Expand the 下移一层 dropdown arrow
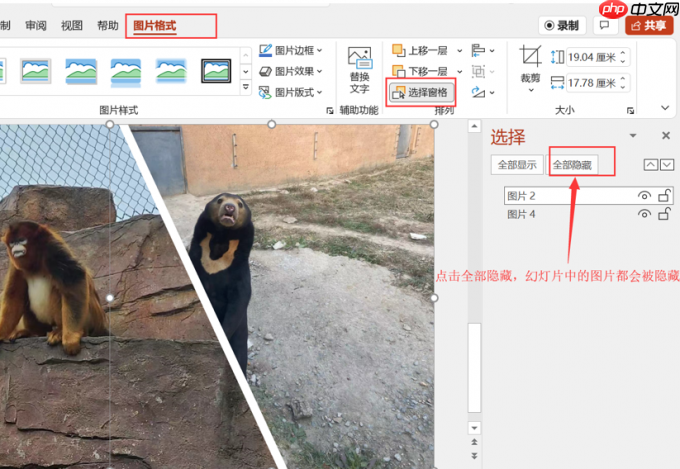Screen dimensions: 680x469 459,72
